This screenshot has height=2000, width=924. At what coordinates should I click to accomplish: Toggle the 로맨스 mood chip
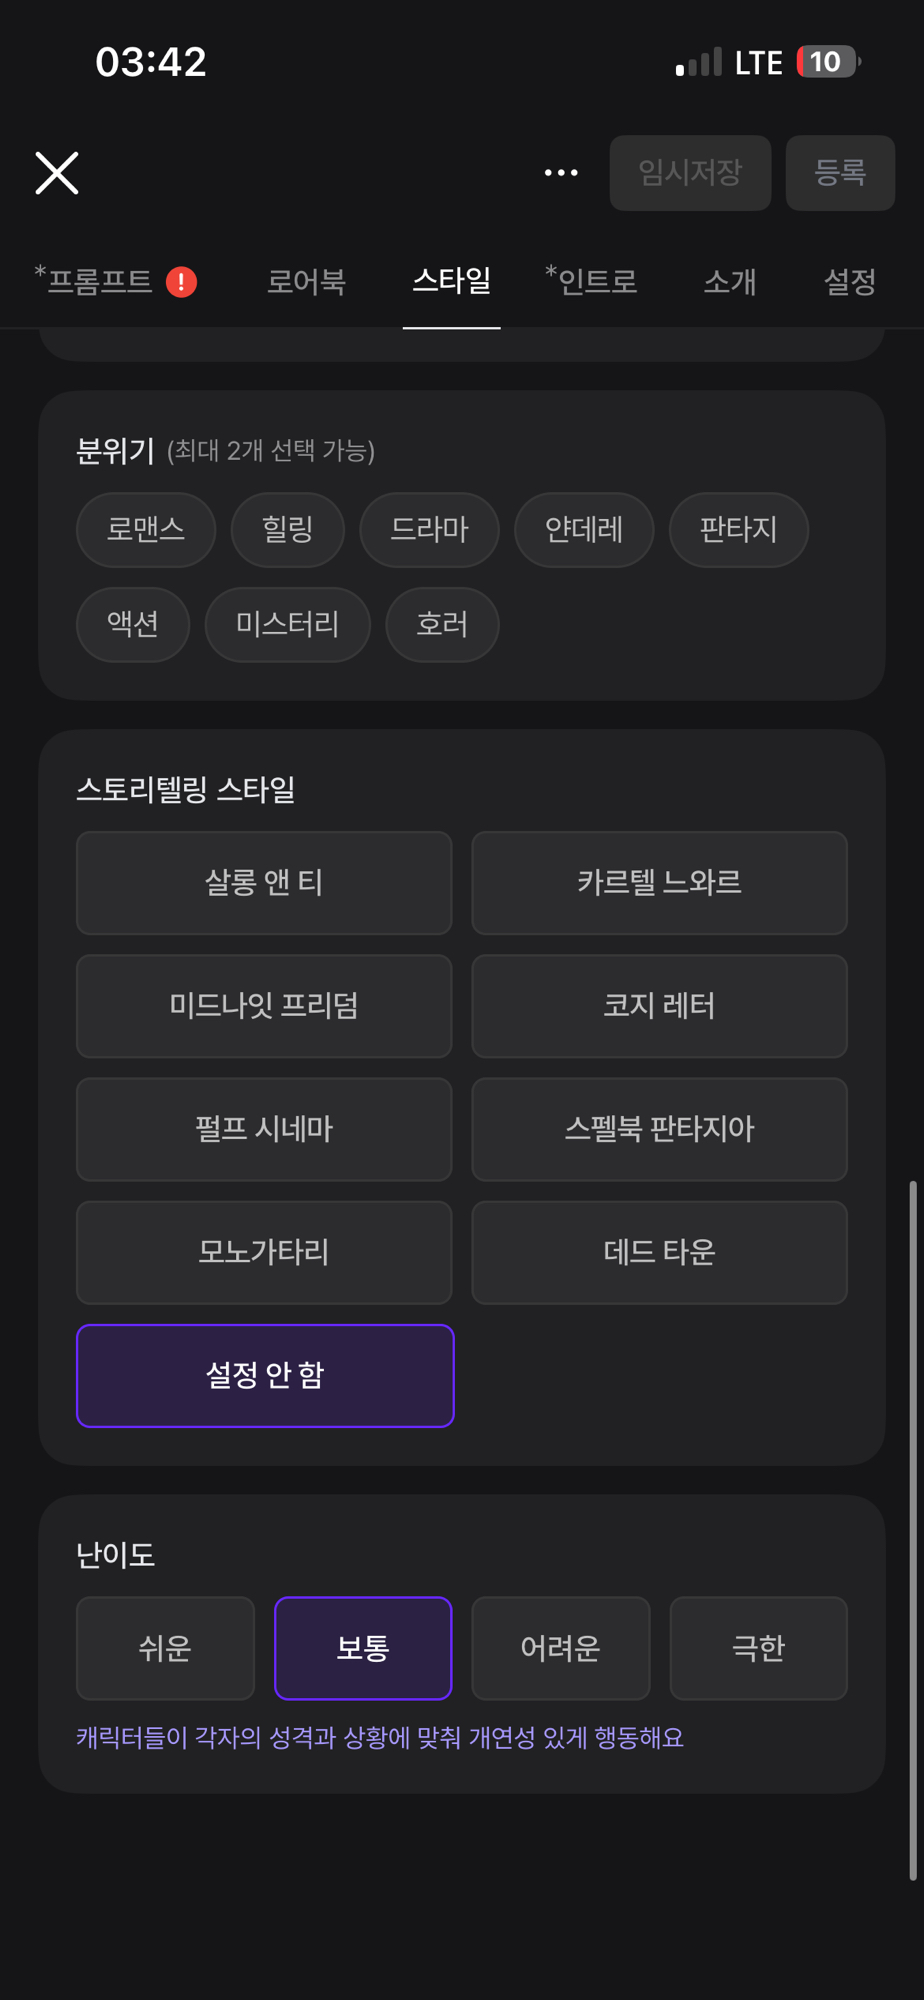146,529
